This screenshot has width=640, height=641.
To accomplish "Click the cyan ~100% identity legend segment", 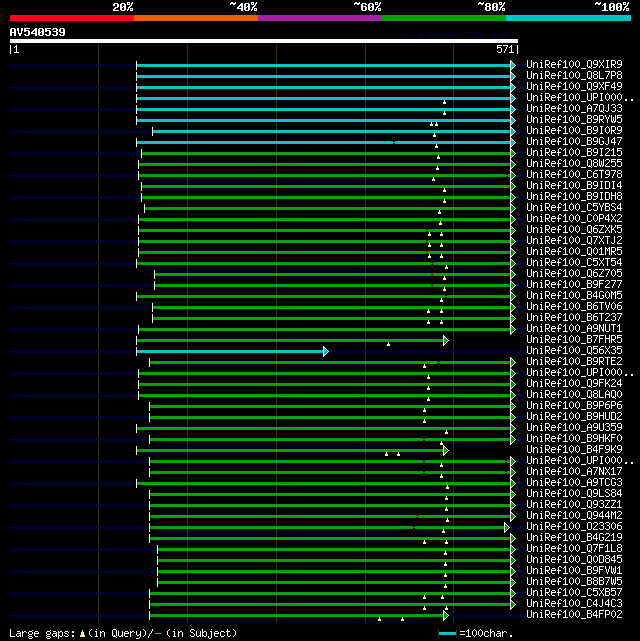I will (568, 18).
